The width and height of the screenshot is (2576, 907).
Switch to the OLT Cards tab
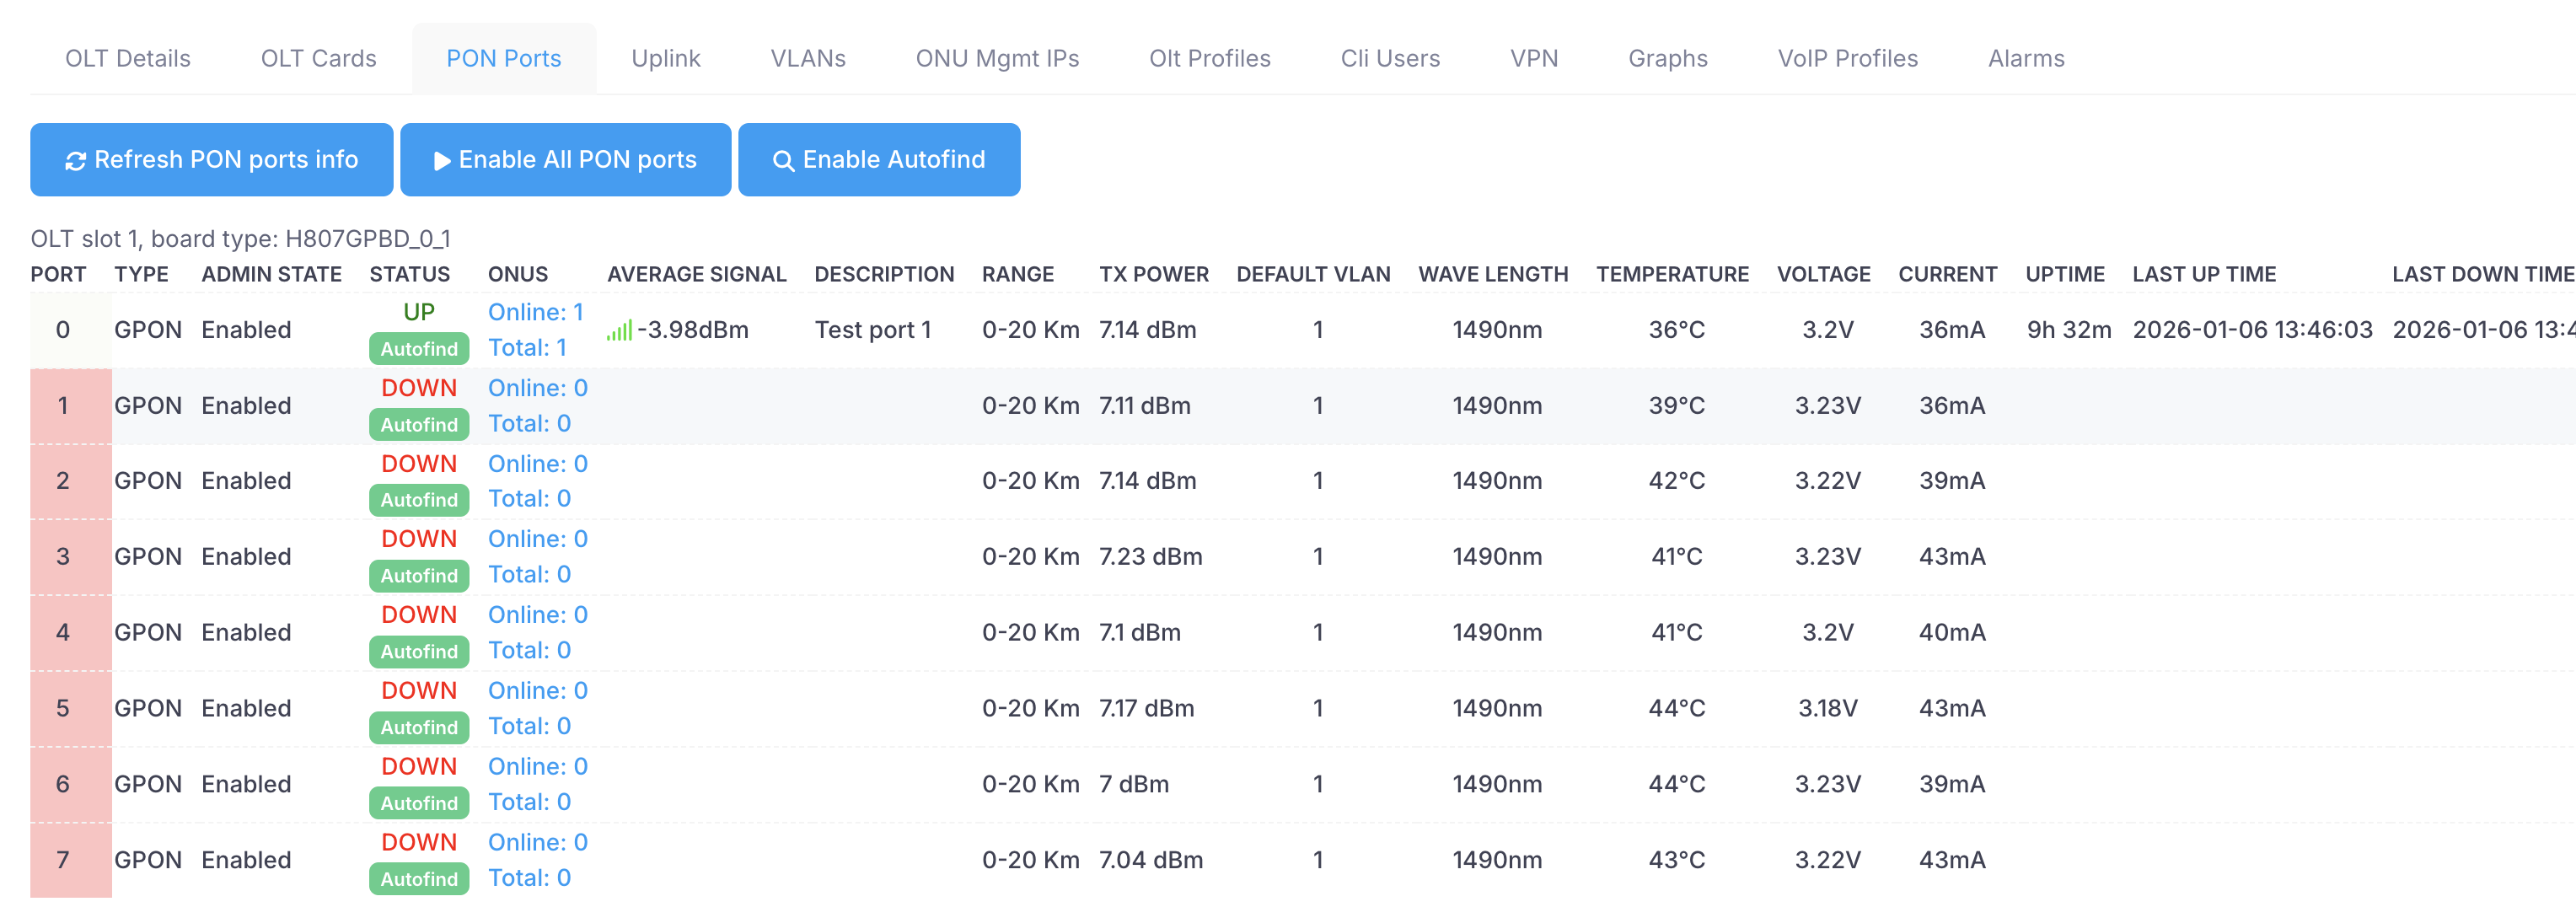coord(318,59)
